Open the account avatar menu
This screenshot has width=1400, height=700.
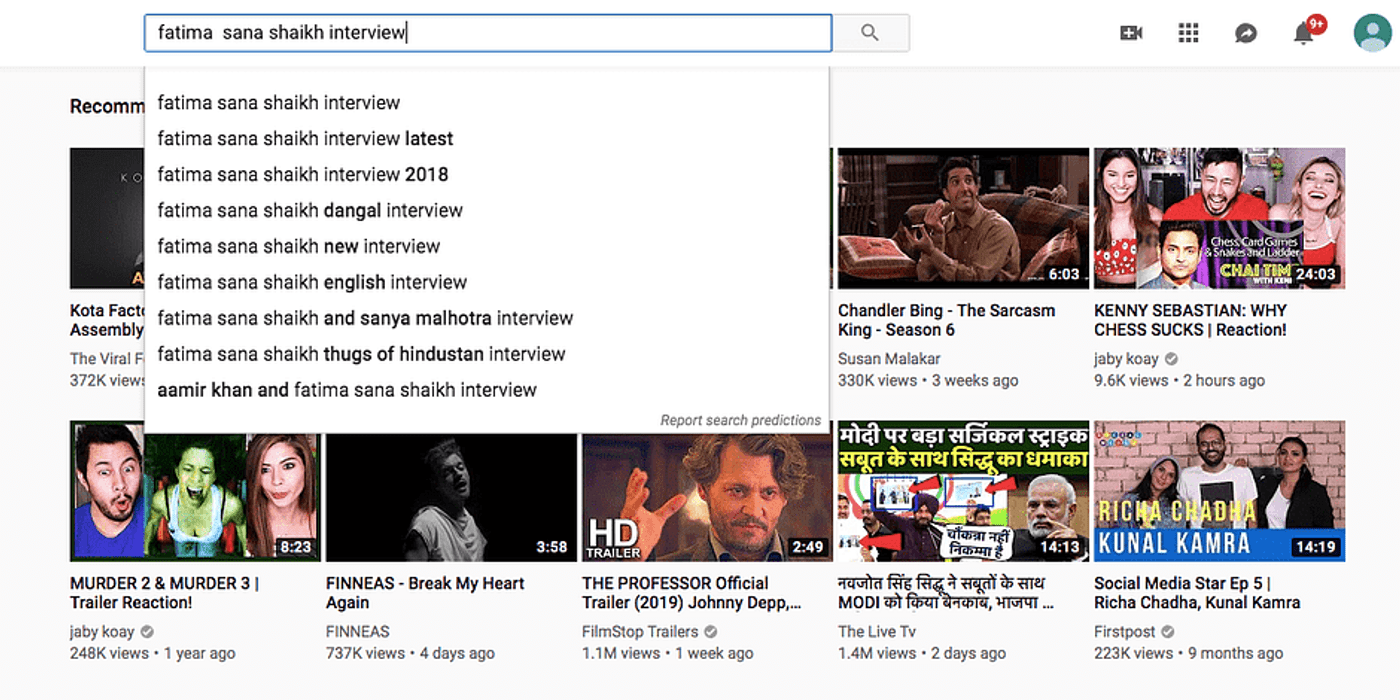coord(1372,33)
